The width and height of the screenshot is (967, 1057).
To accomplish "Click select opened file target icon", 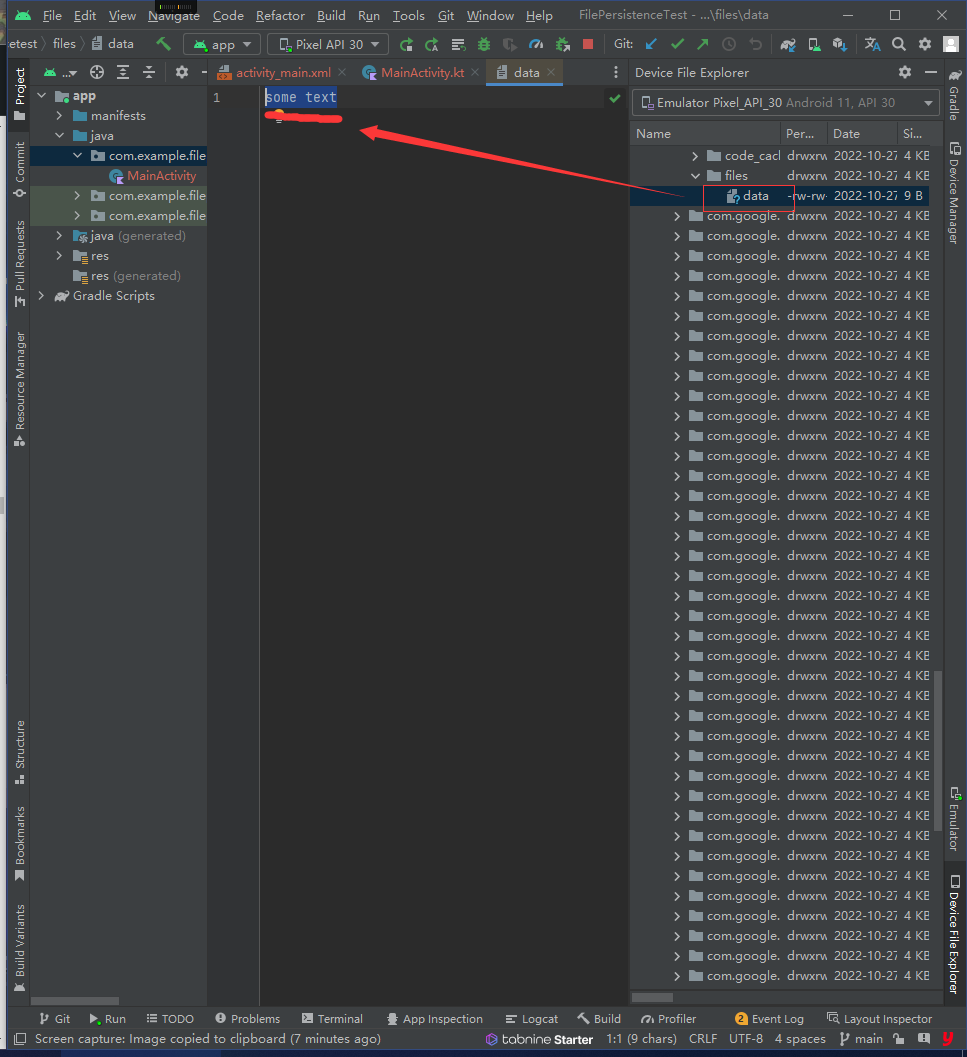I will (x=97, y=72).
